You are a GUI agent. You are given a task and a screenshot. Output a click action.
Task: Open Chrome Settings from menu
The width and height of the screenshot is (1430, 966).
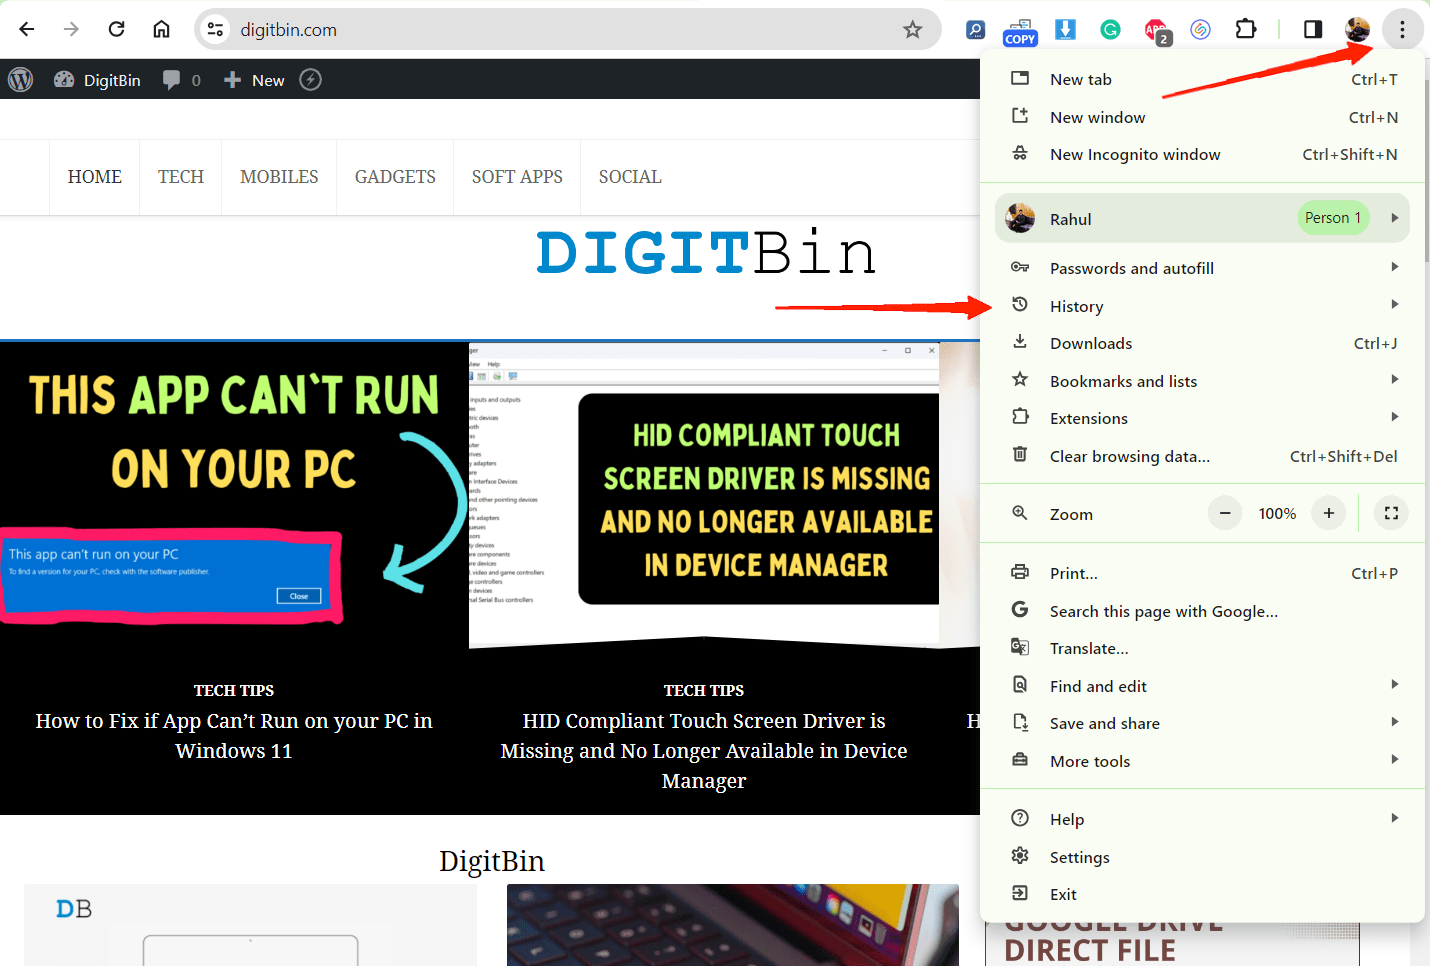click(1202, 857)
